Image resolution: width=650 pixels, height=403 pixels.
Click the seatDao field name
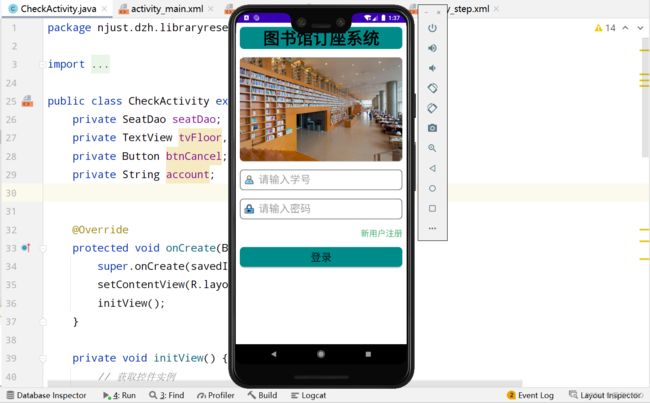point(194,119)
